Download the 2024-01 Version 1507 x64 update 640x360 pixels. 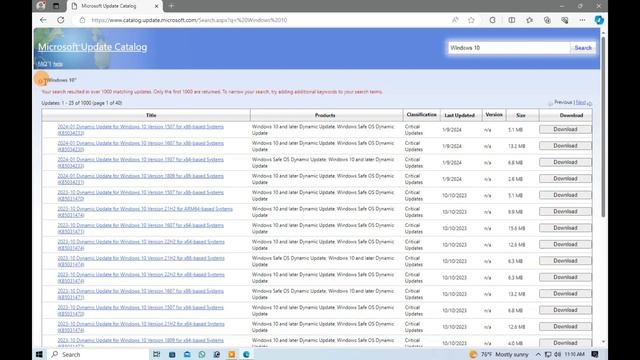pyautogui.click(x=565, y=162)
